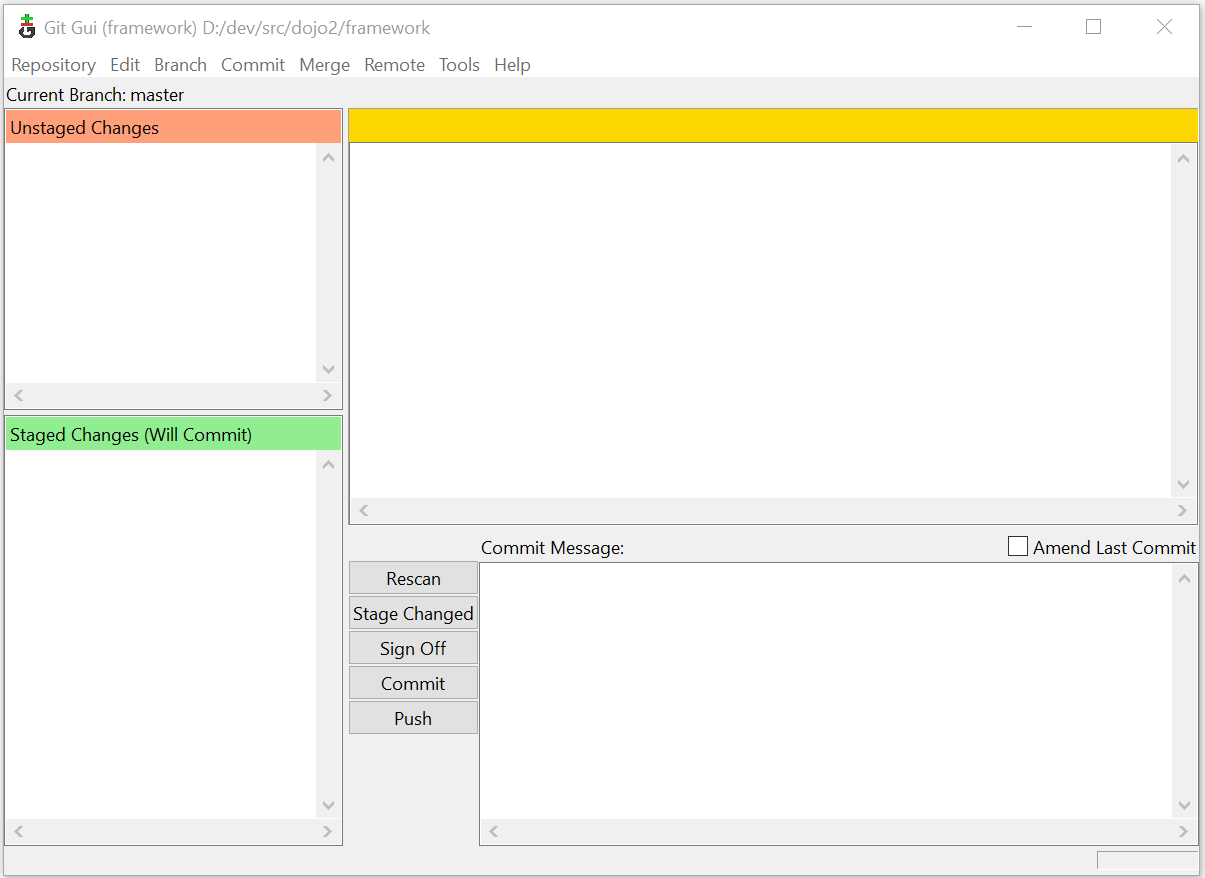Click the Commit button beside the message box
This screenshot has height=878, width=1205.
[413, 683]
